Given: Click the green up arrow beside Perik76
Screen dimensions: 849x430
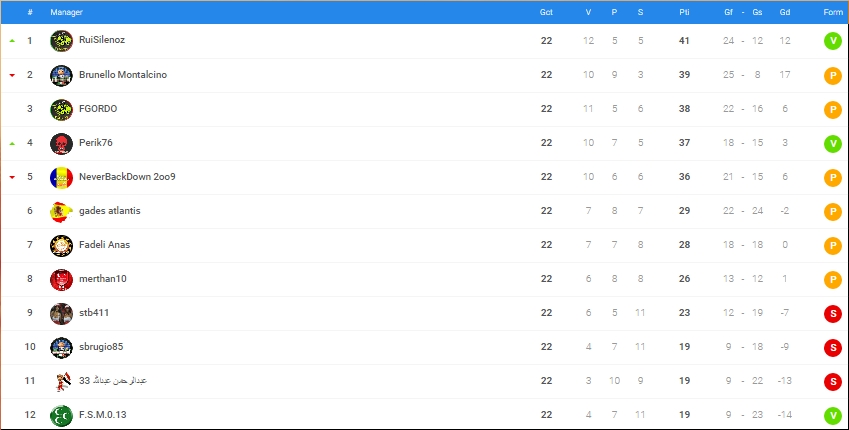Looking at the screenshot, I should tap(12, 143).
